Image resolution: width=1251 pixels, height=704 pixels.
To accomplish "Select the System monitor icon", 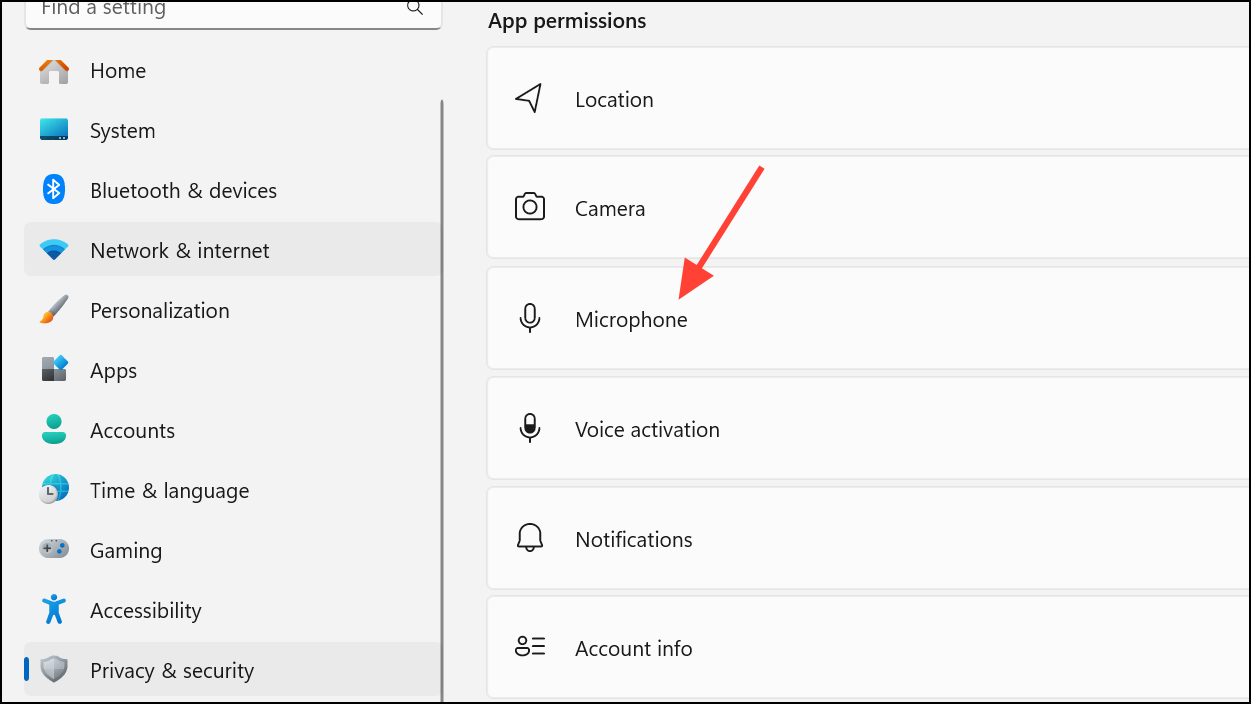I will tap(54, 130).
